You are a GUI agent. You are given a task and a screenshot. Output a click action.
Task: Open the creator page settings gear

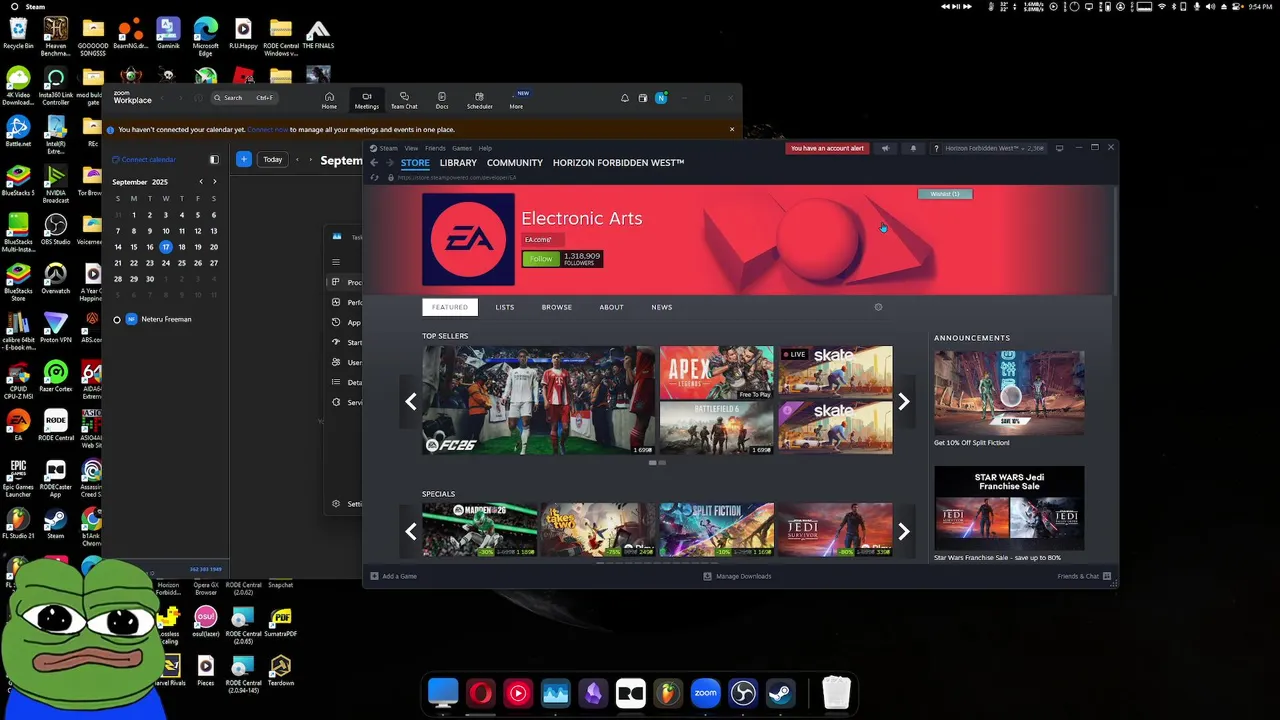pos(878,307)
